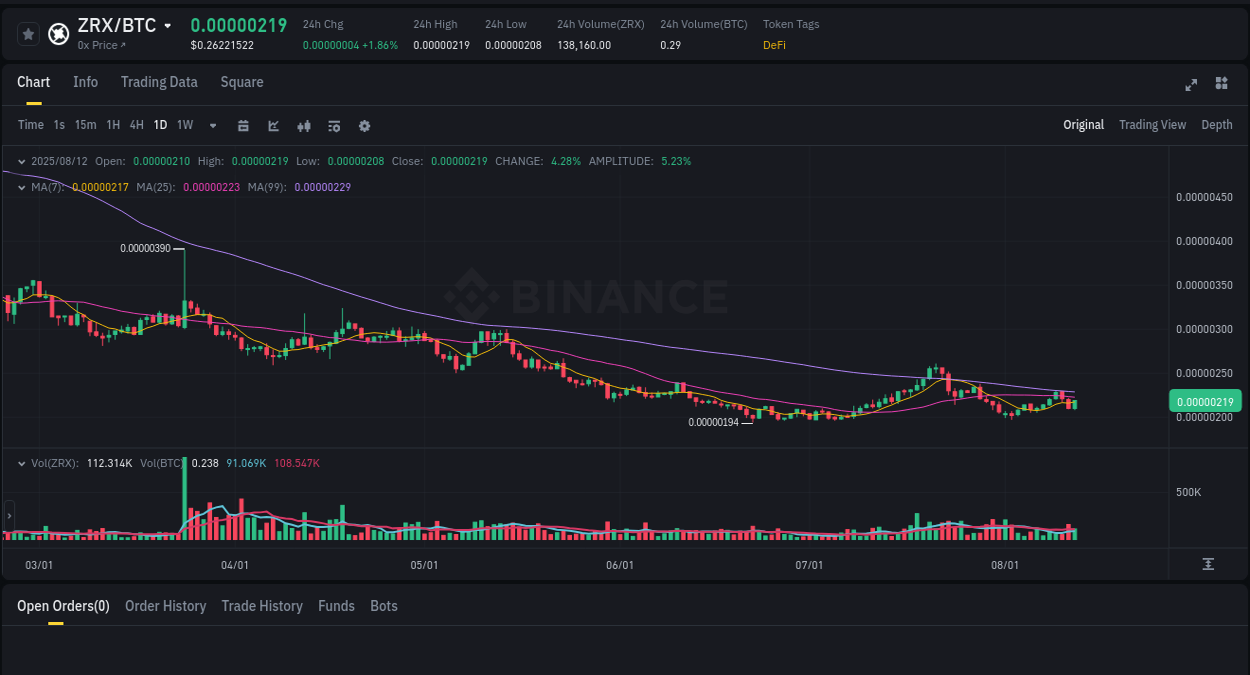Open the Bots tab
1250x675 pixels.
click(384, 606)
